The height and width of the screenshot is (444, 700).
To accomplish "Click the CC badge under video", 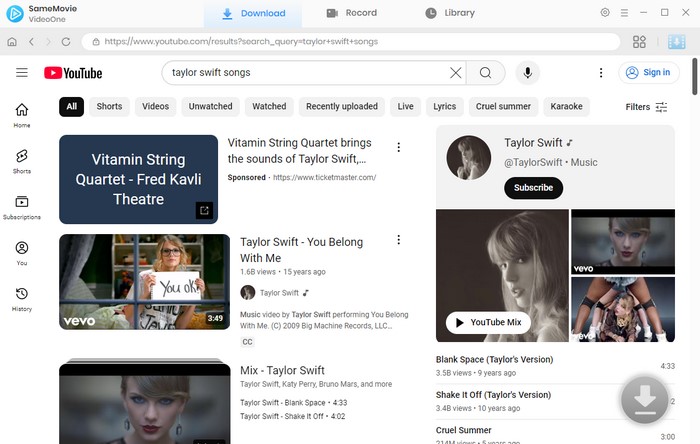I will (247, 342).
